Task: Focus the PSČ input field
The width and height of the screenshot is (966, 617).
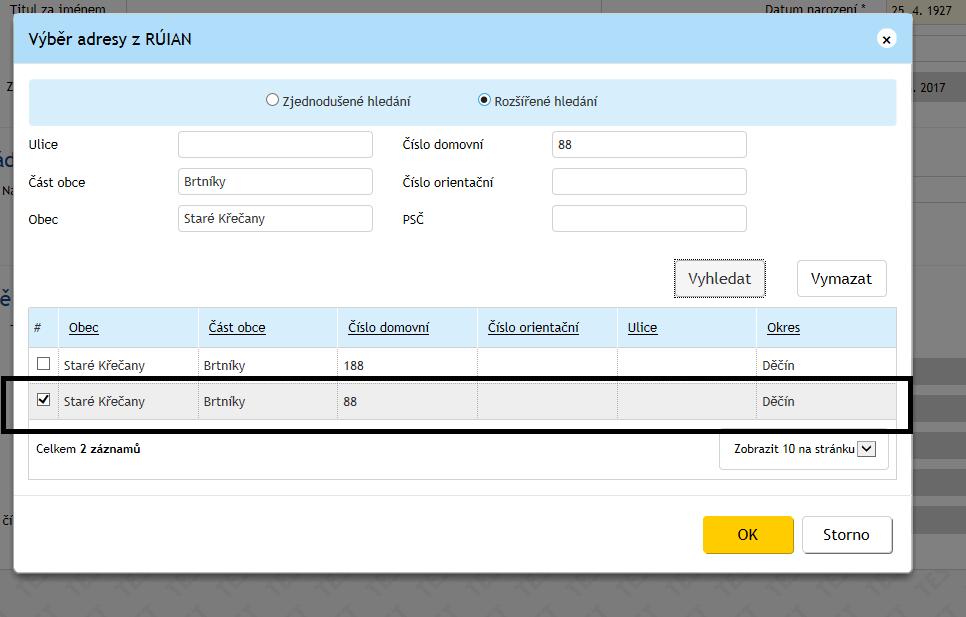Action: 649,219
